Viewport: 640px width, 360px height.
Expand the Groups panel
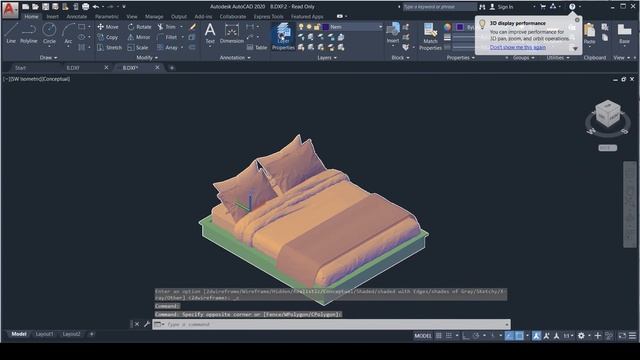pyautogui.click(x=524, y=58)
